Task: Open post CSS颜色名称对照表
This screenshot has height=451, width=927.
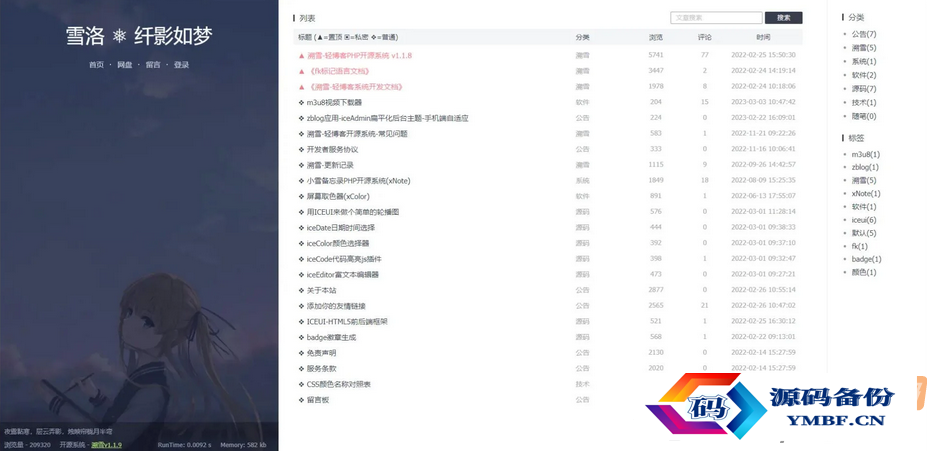Action: (x=339, y=384)
